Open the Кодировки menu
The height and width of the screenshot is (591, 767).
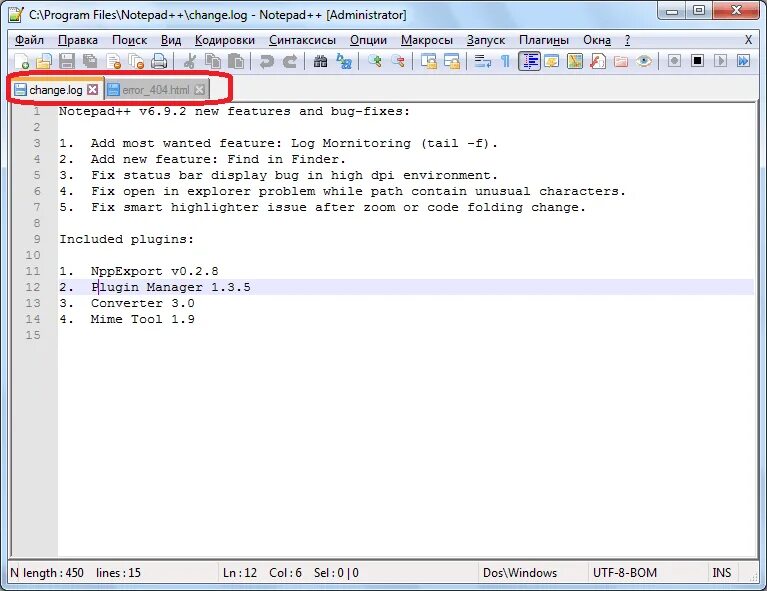pos(225,40)
